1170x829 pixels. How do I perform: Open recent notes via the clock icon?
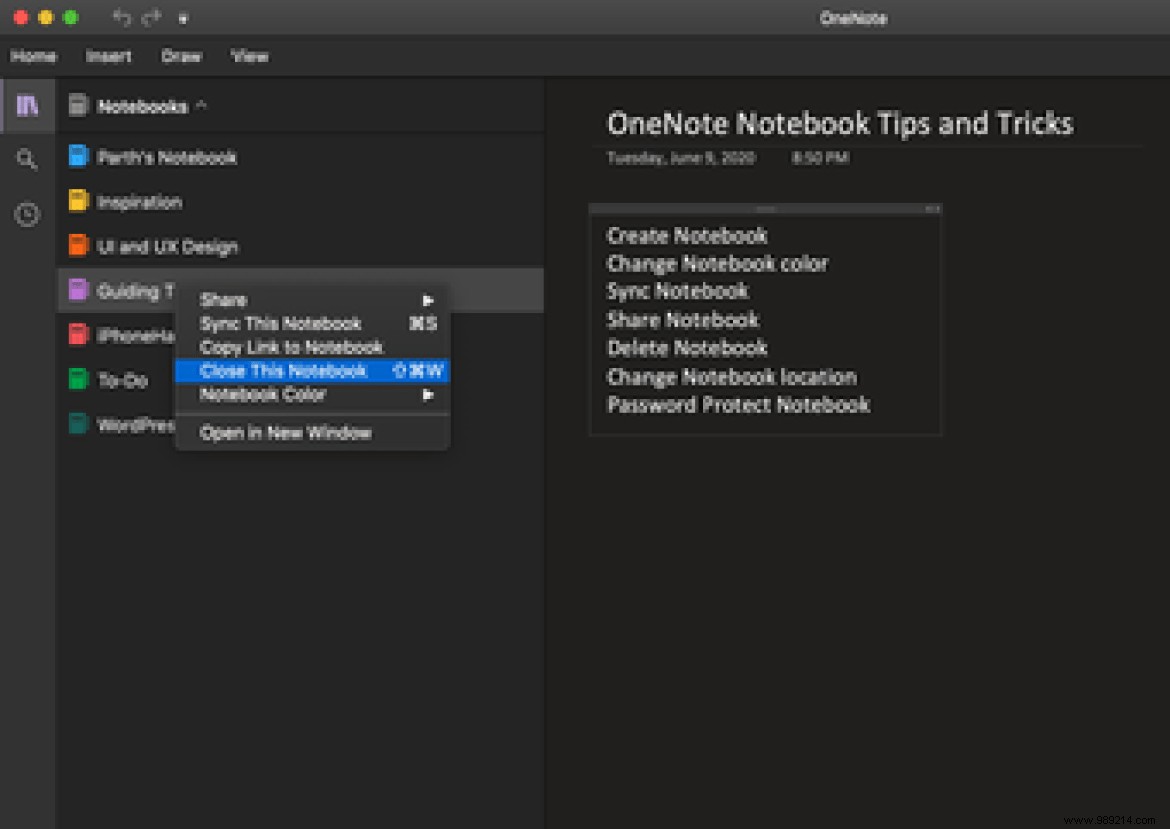click(27, 213)
